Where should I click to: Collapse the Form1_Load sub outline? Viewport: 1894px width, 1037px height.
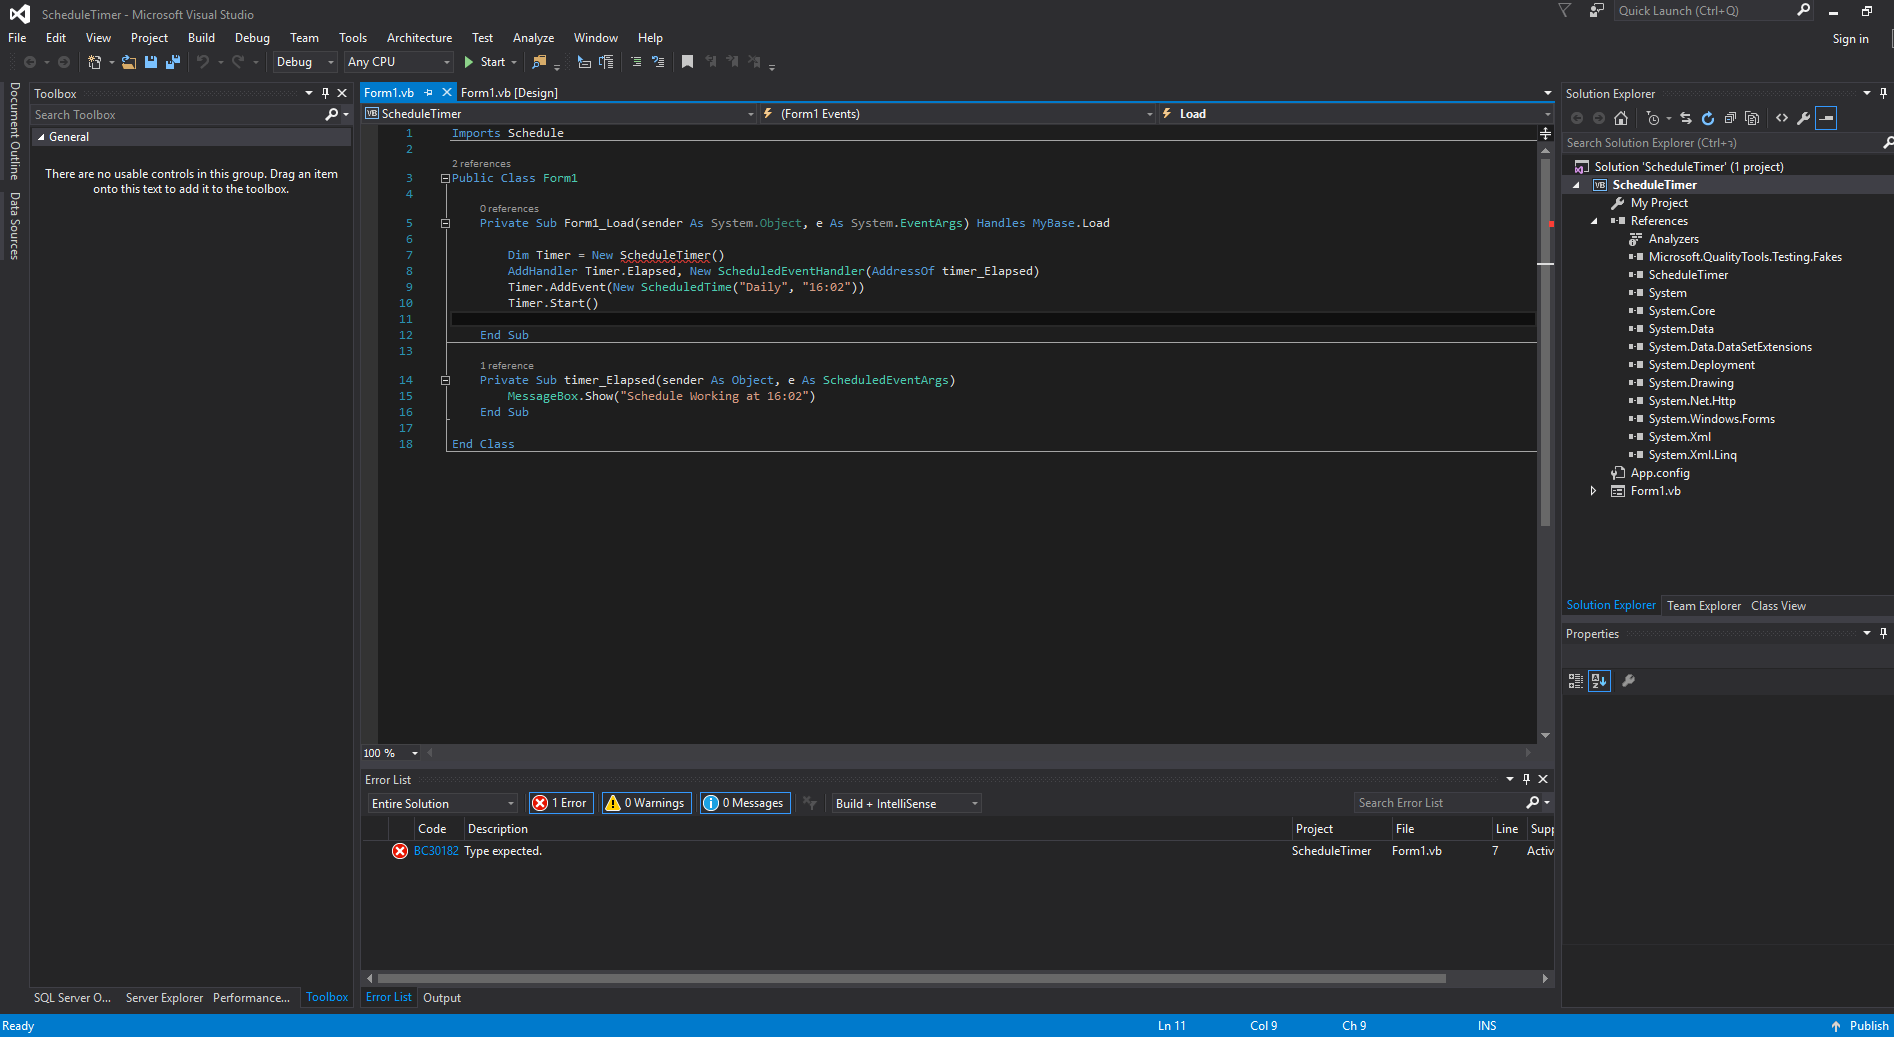click(x=445, y=224)
